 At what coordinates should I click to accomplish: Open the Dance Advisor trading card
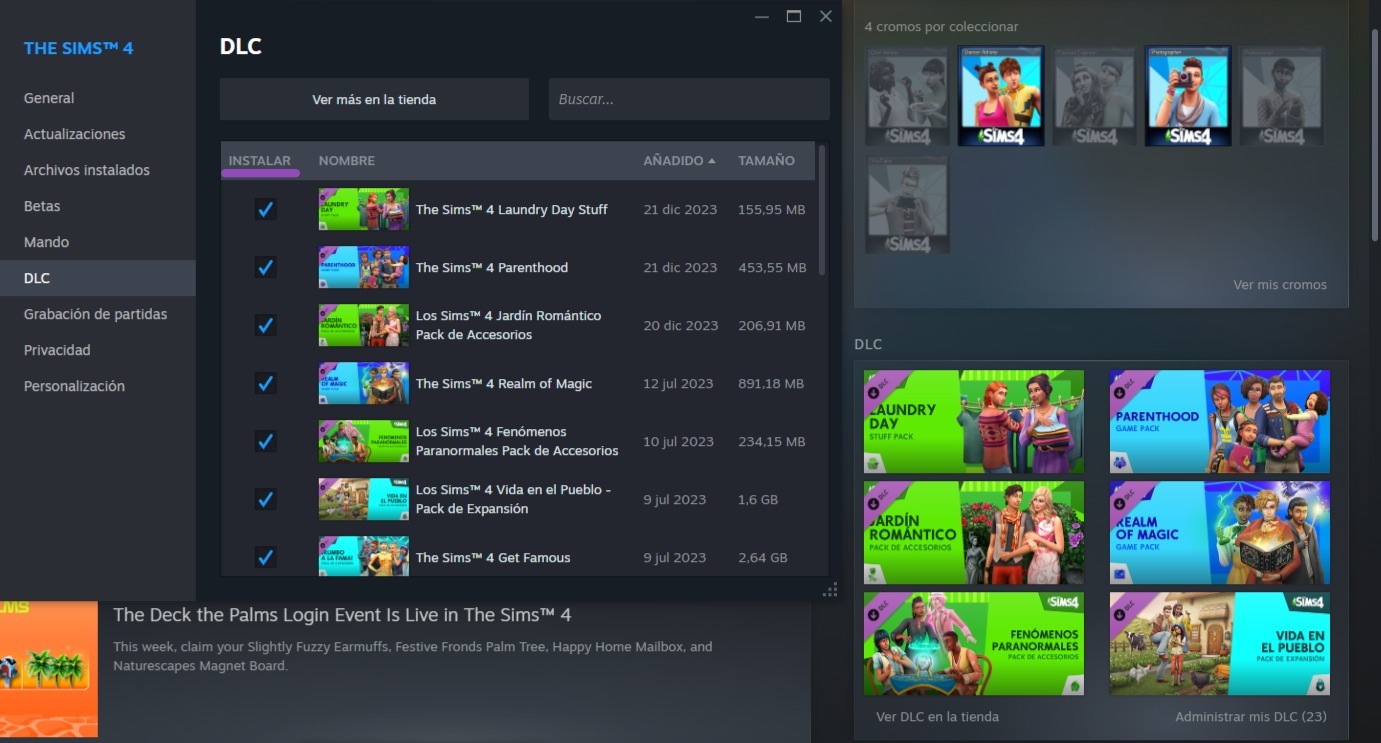(1001, 96)
